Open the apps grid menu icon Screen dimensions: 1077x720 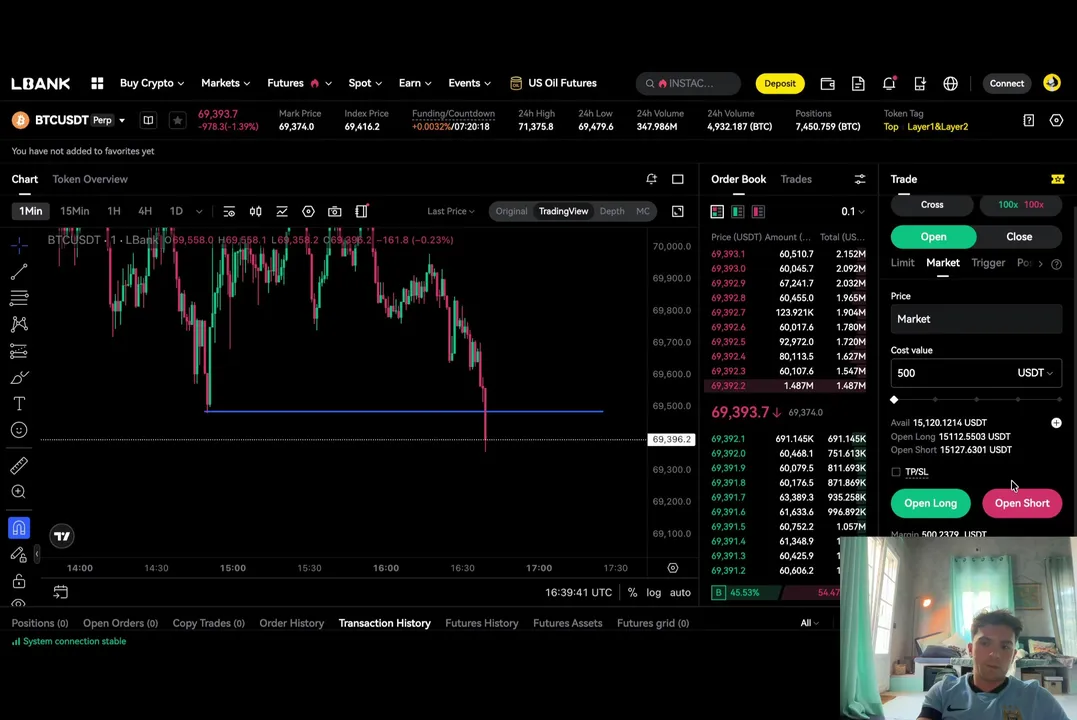(98, 83)
